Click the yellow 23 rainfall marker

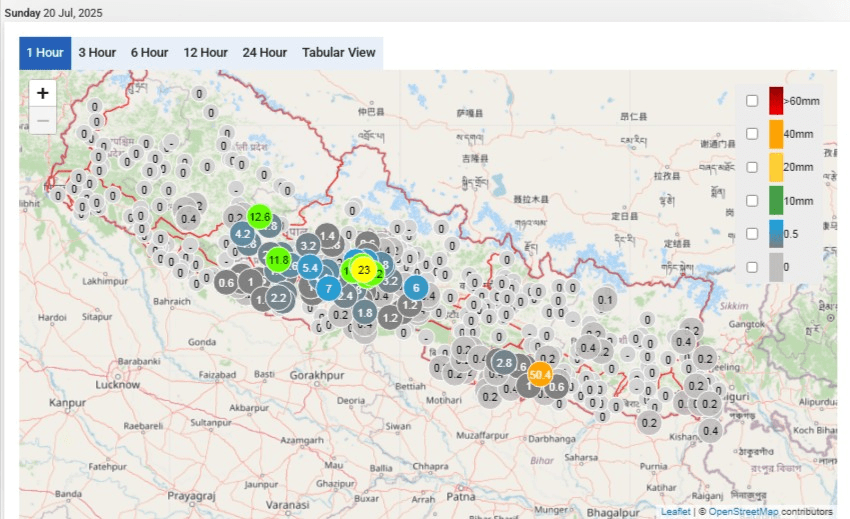(x=364, y=269)
